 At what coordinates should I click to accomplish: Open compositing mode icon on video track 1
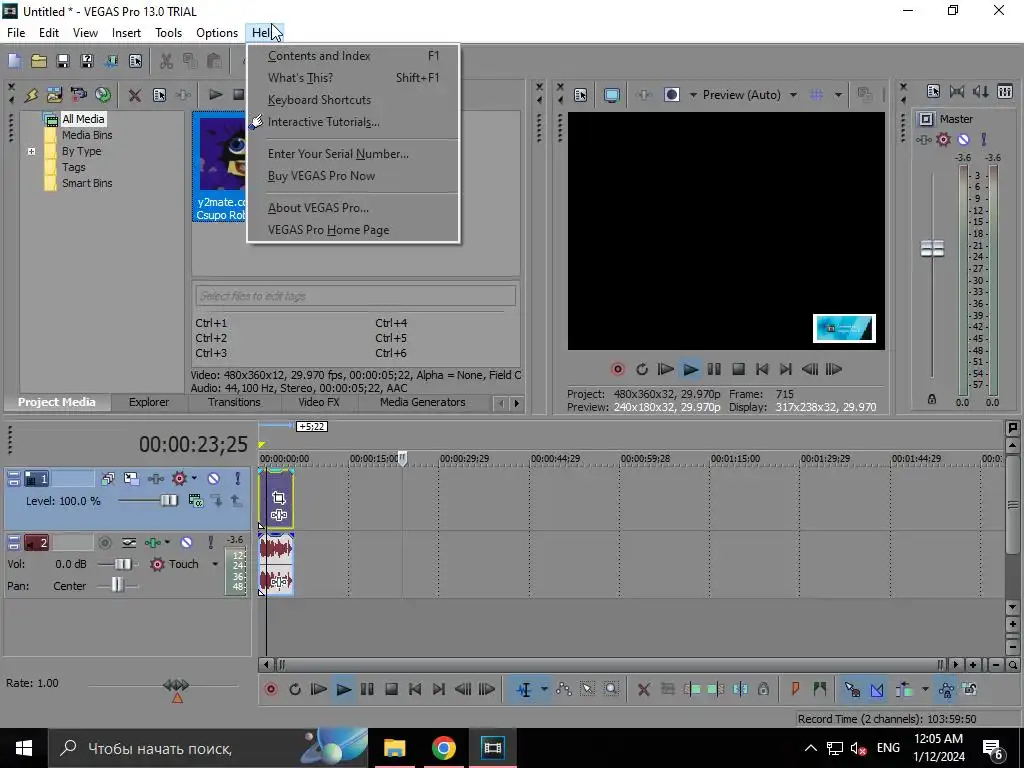point(195,501)
